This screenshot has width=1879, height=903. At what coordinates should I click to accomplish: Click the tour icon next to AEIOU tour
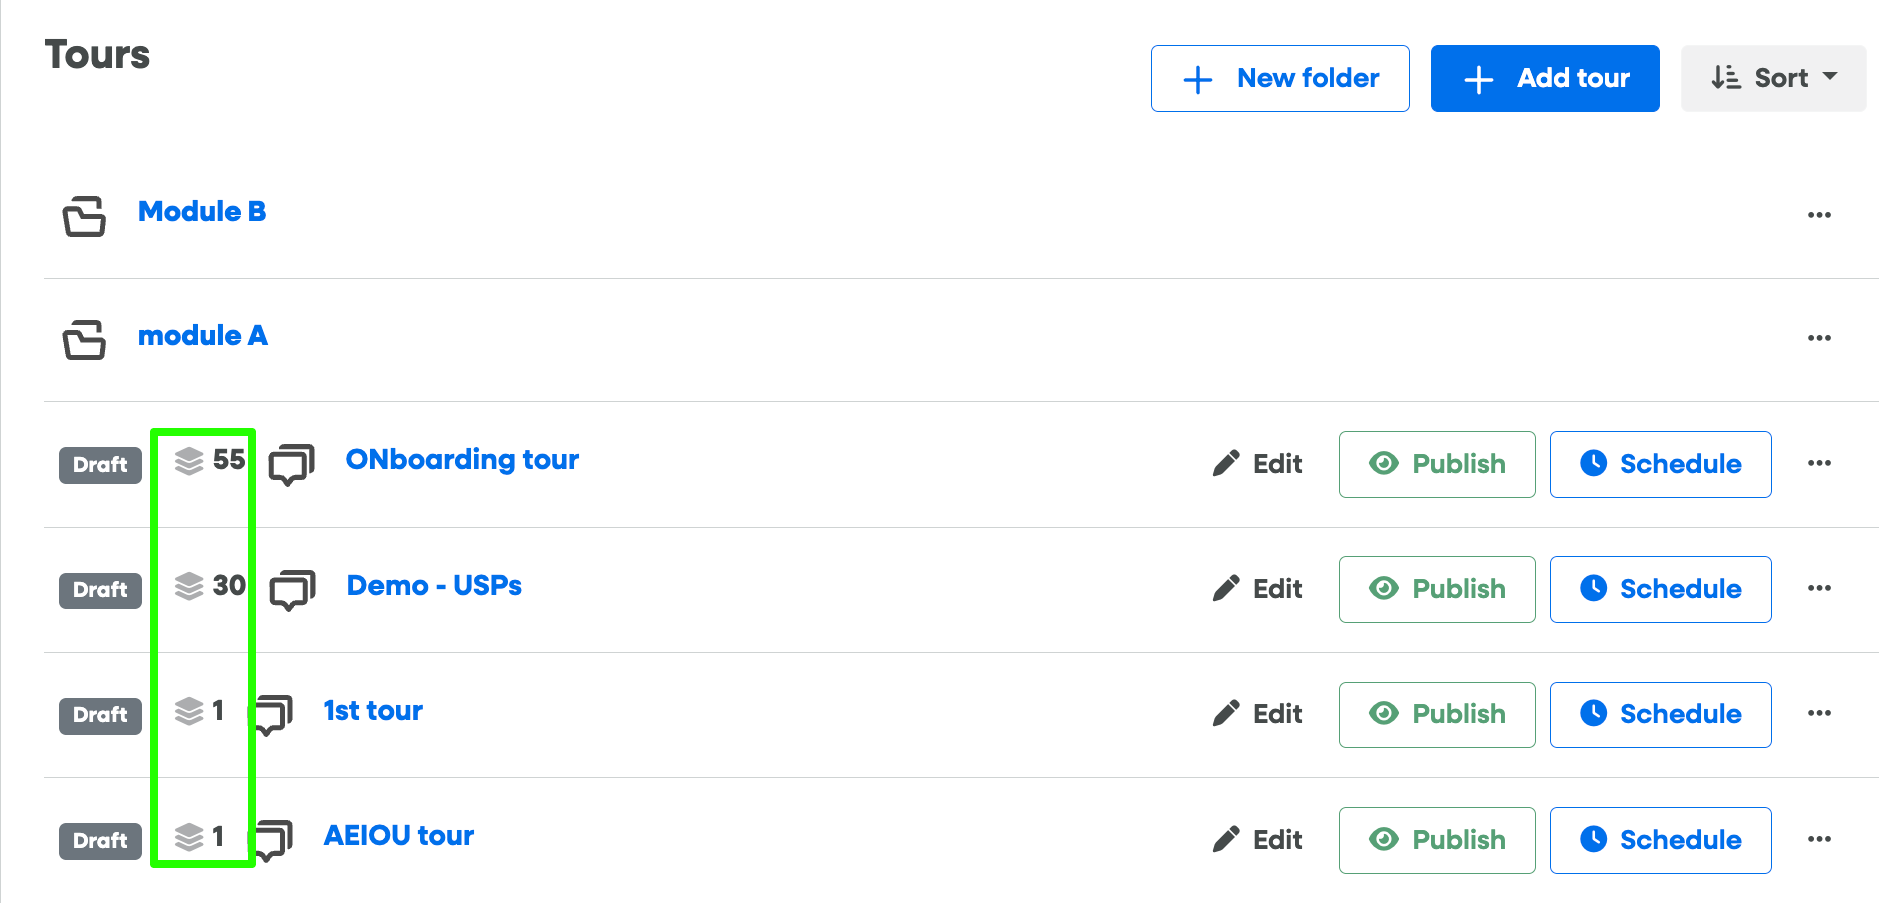coord(272,840)
